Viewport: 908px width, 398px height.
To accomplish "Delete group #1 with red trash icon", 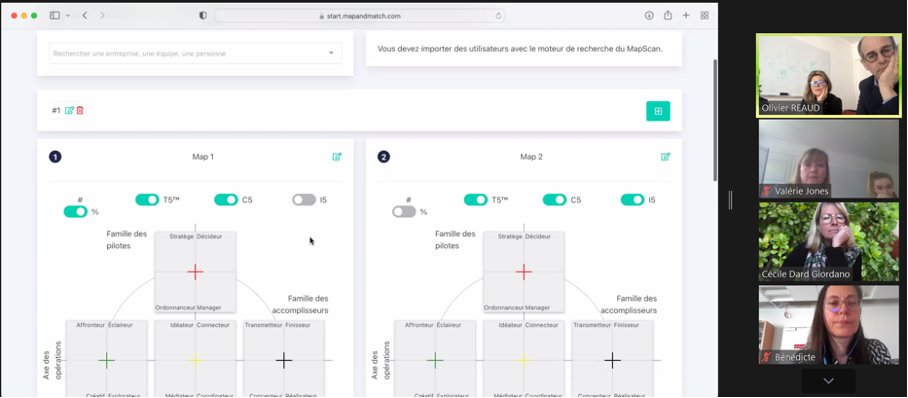I will [80, 110].
